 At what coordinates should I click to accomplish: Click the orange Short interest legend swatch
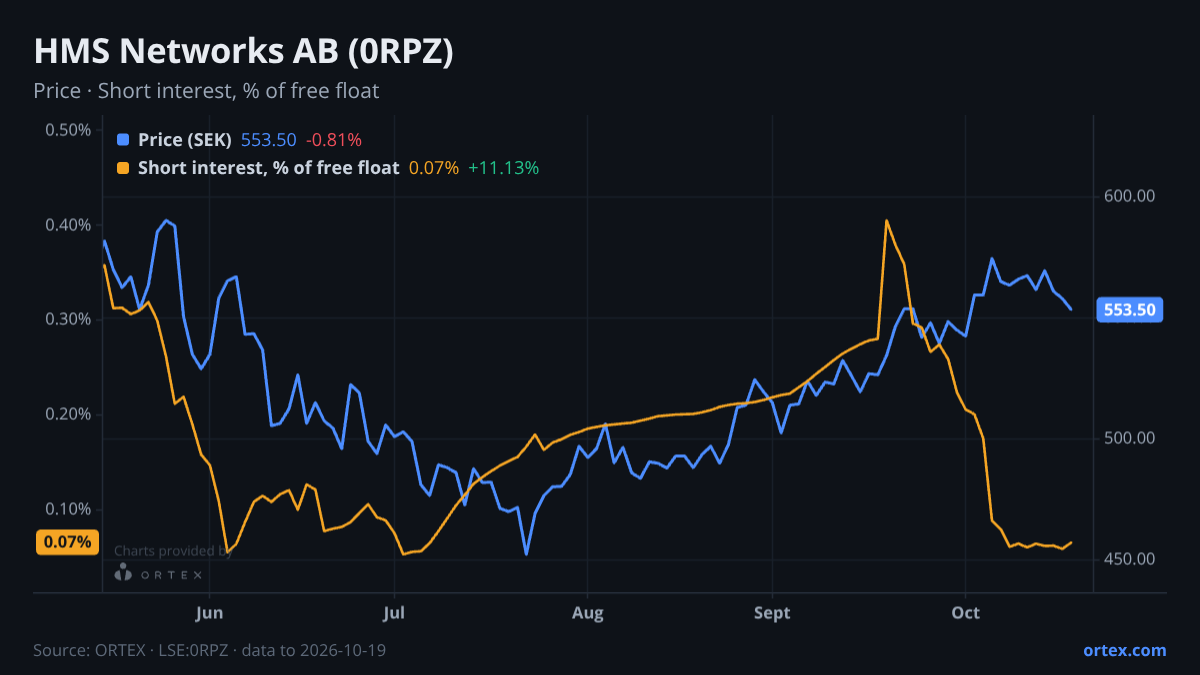123,168
